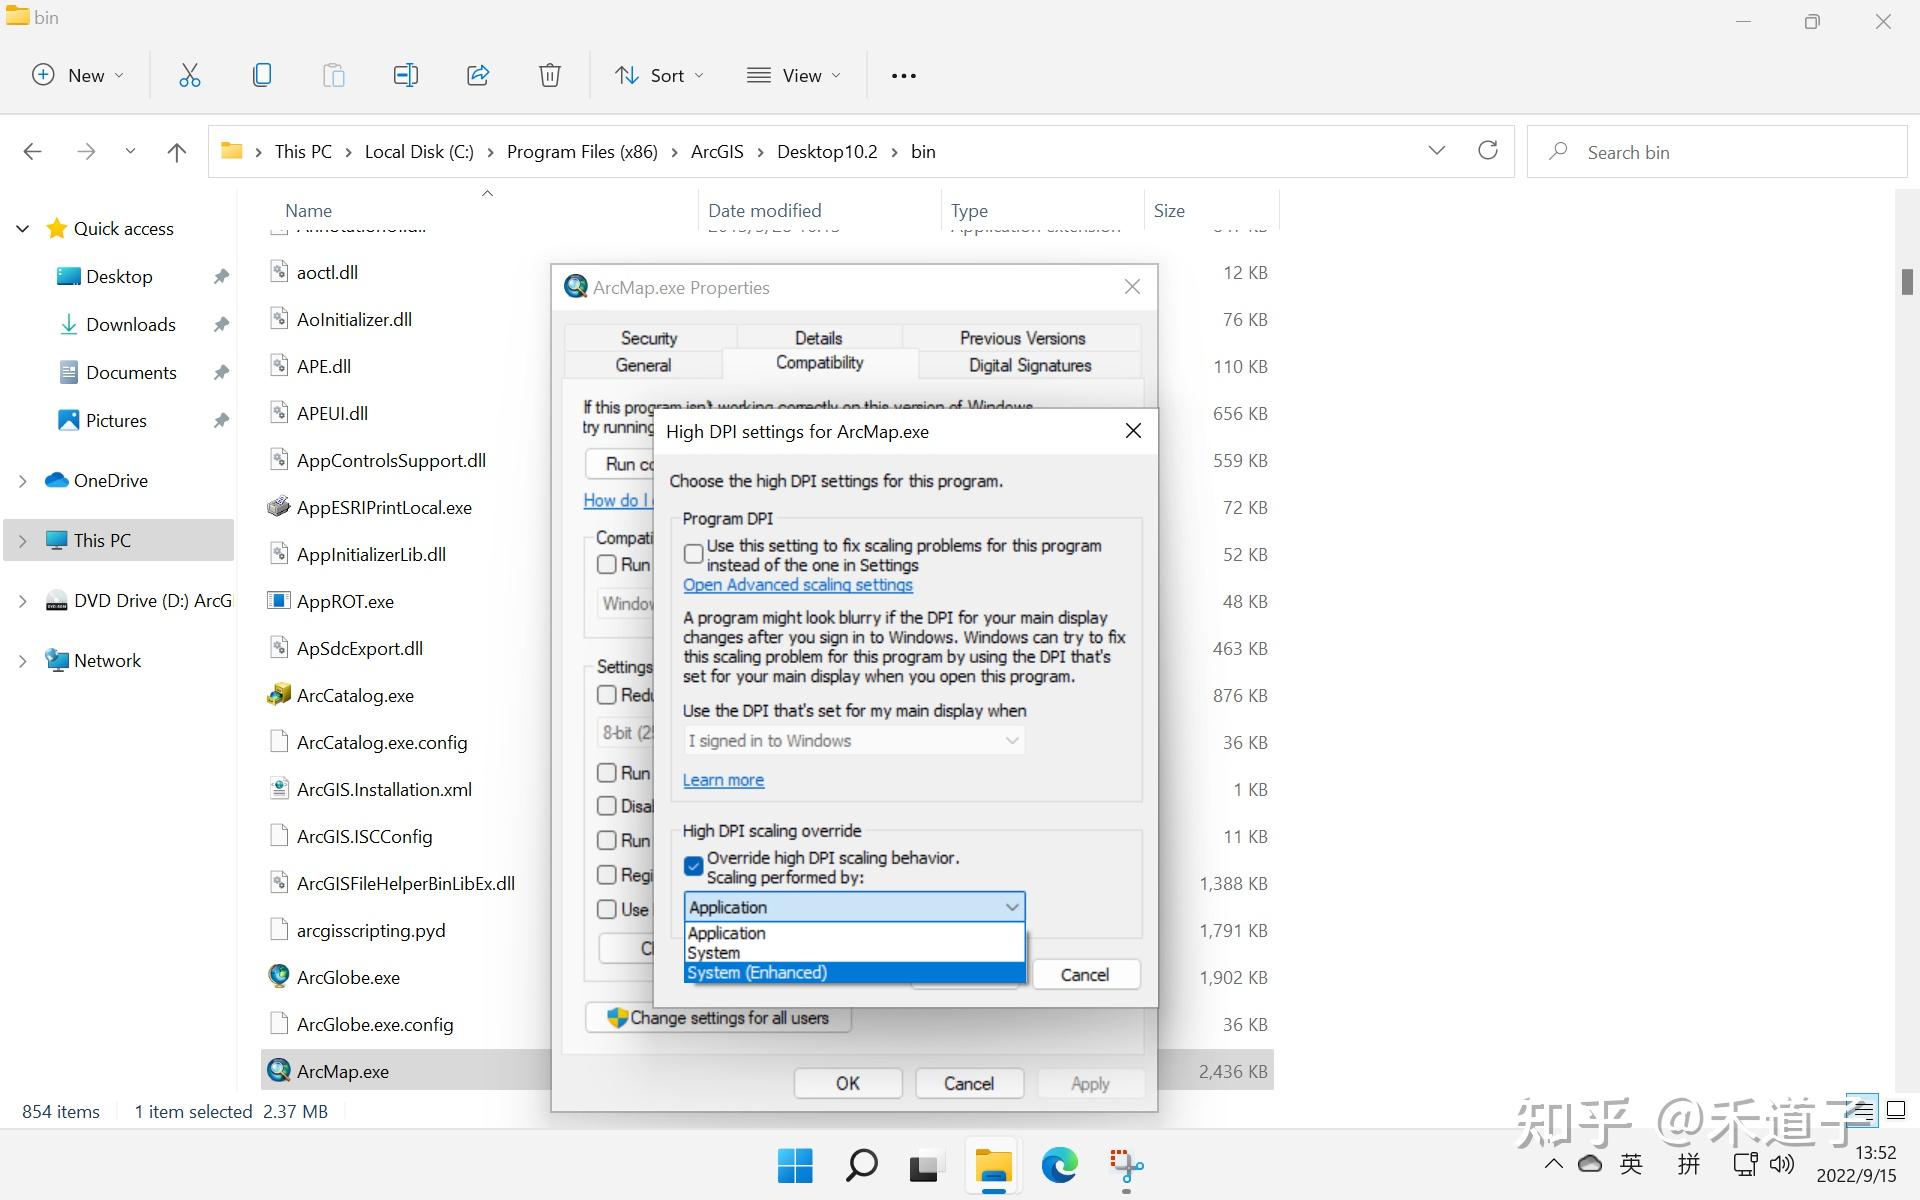Open recent locations dropdown arrow
The height and width of the screenshot is (1200, 1920).
pyautogui.click(x=130, y=151)
